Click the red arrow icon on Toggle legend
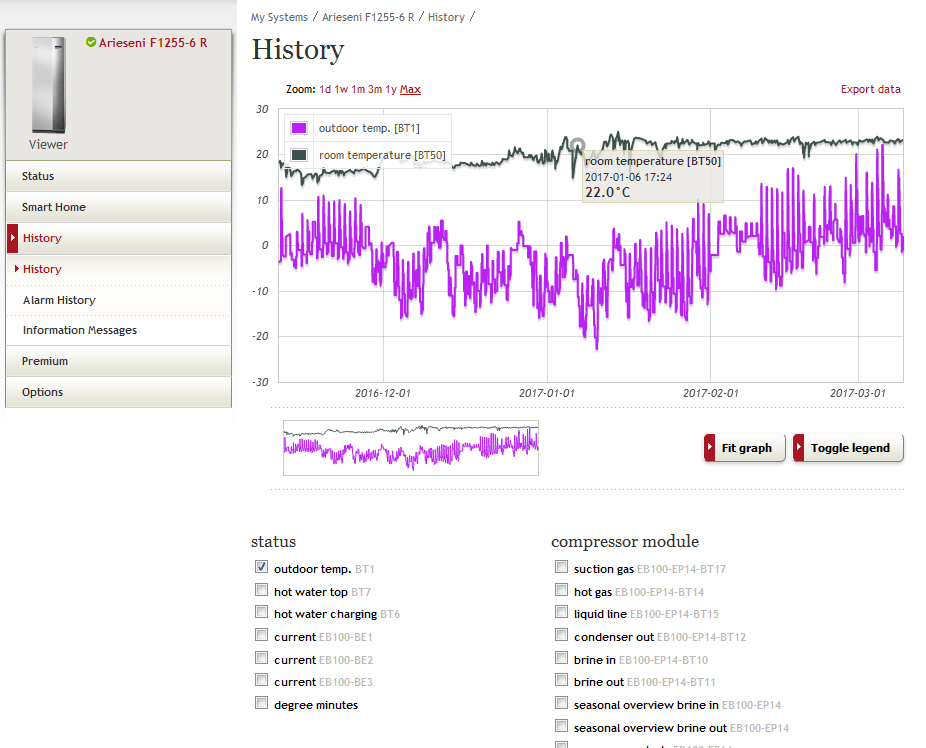 [x=799, y=448]
